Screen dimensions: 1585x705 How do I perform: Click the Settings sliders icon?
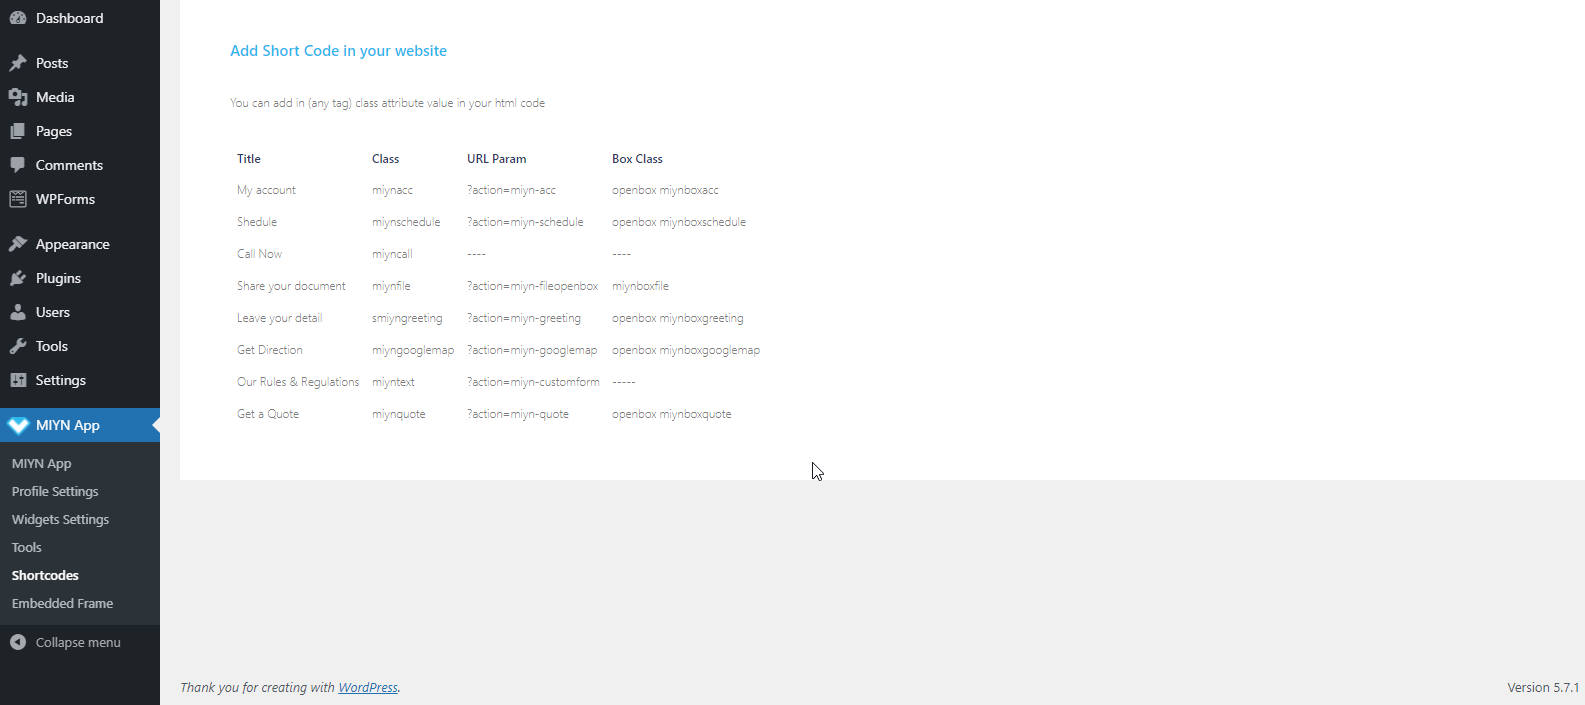[18, 380]
